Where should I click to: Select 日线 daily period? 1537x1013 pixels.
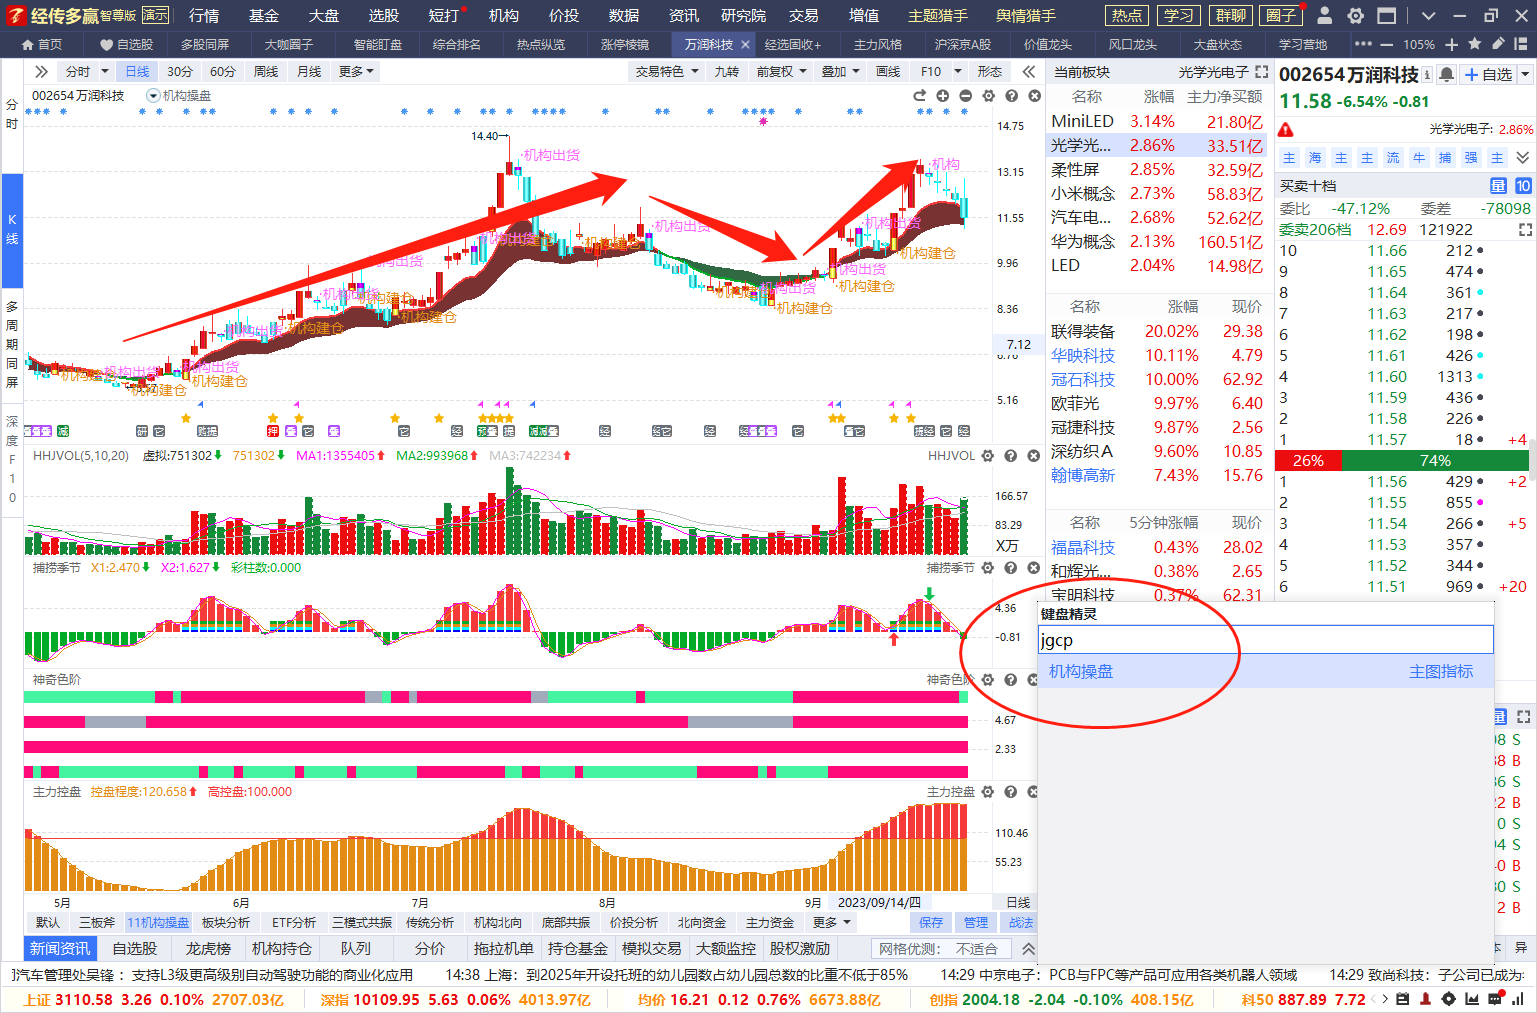(x=137, y=72)
